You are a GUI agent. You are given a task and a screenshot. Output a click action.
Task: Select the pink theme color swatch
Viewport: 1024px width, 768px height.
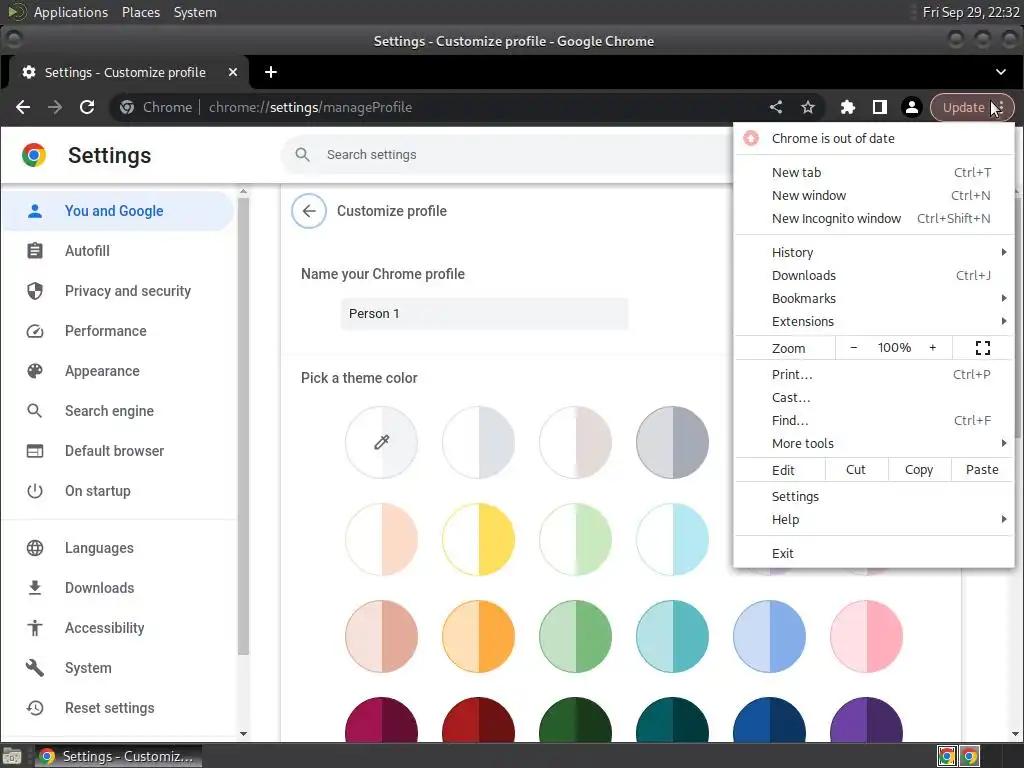(x=866, y=636)
